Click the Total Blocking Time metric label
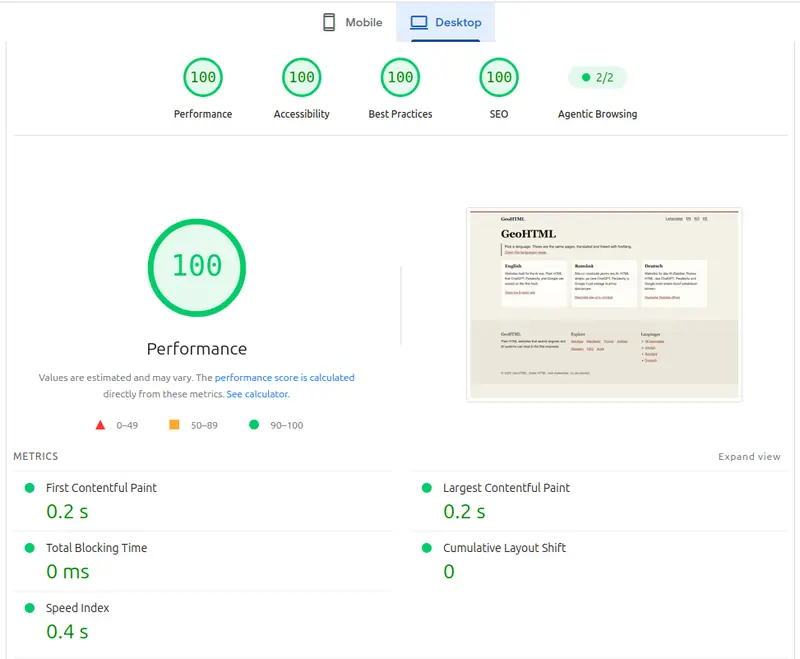Image resolution: width=800 pixels, height=659 pixels. pyautogui.click(x=96, y=548)
